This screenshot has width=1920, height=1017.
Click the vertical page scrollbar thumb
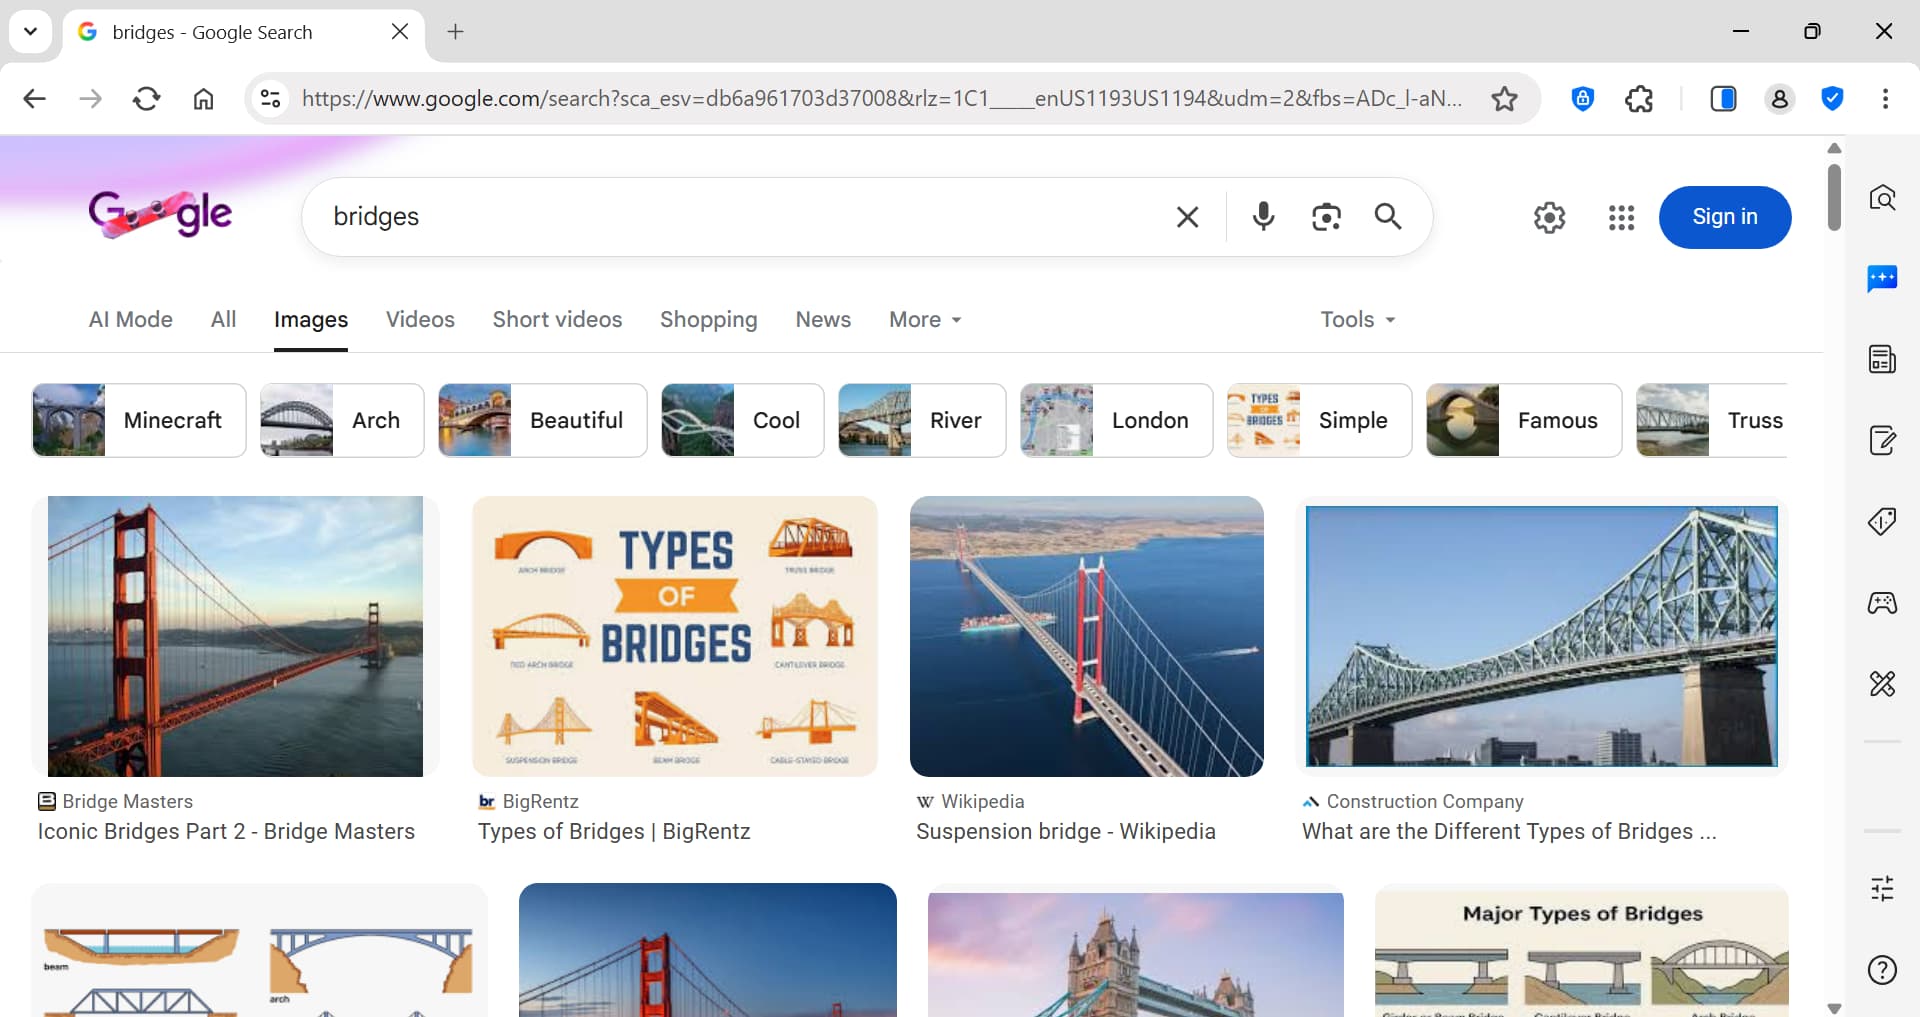tap(1834, 197)
